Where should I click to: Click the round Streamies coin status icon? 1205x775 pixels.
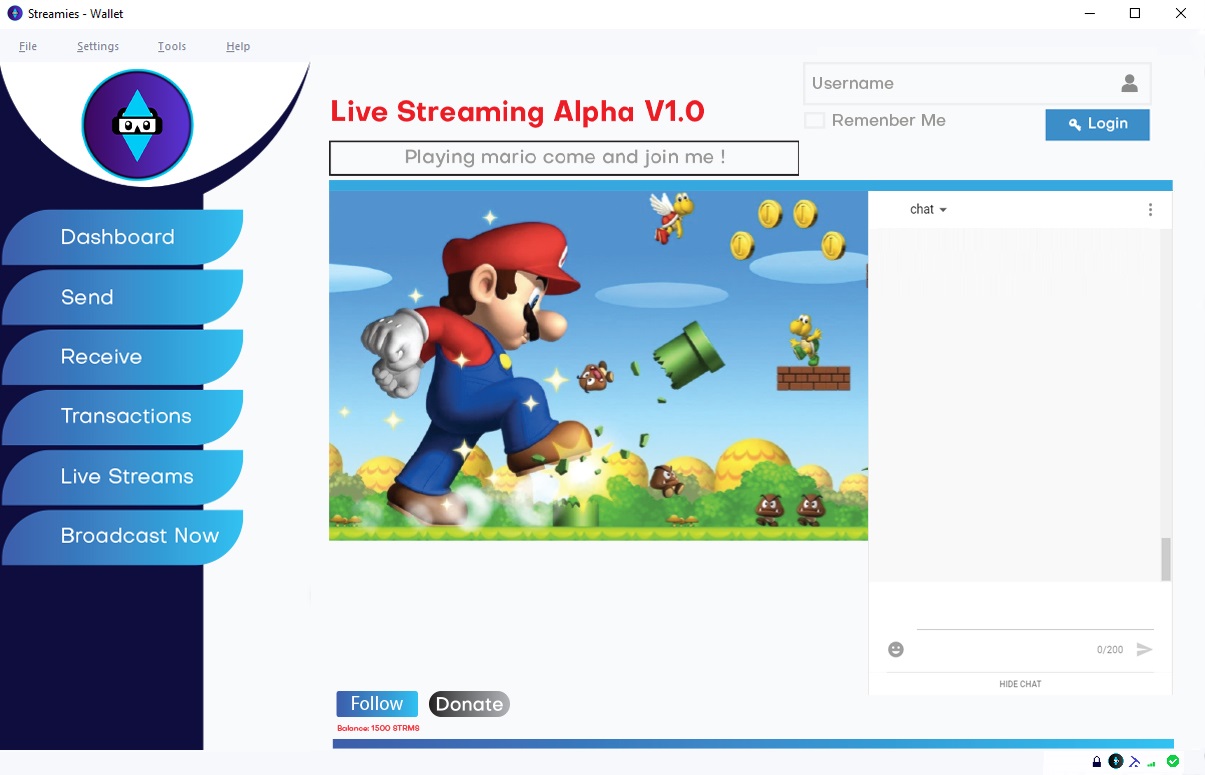click(1116, 761)
